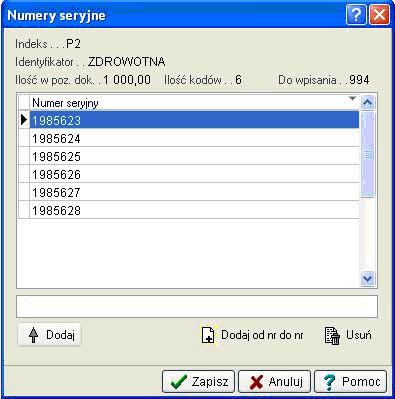Click the scrollbar up arrow
The image size is (395, 399).
[368, 103]
